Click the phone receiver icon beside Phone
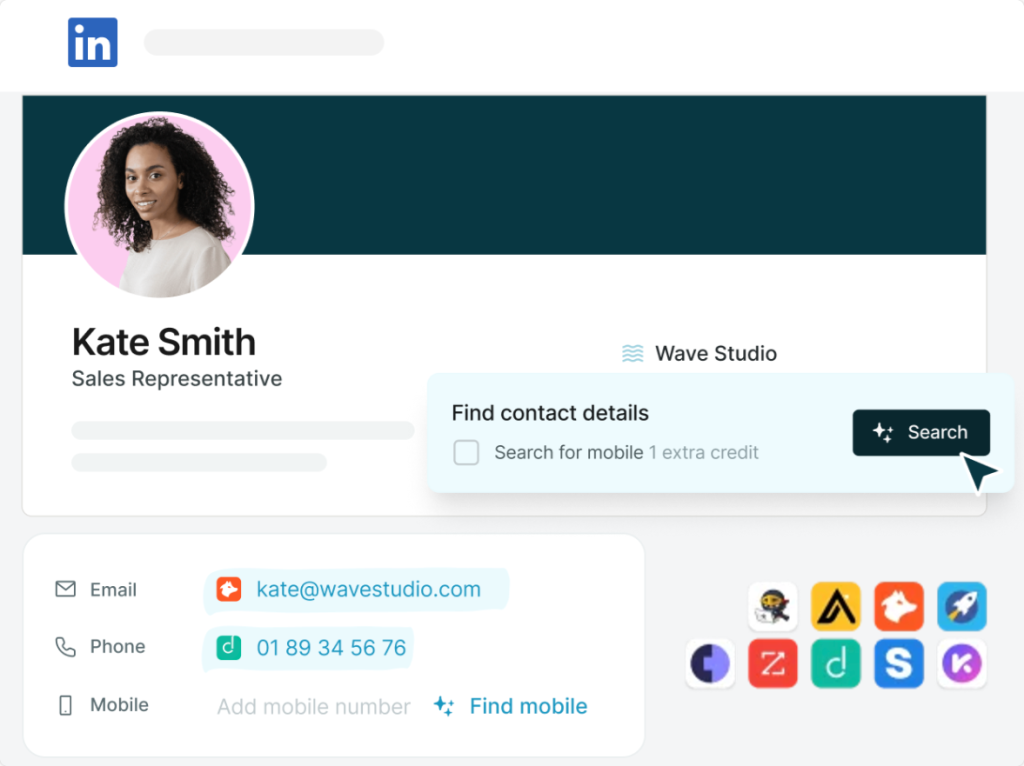 pyautogui.click(x=64, y=646)
